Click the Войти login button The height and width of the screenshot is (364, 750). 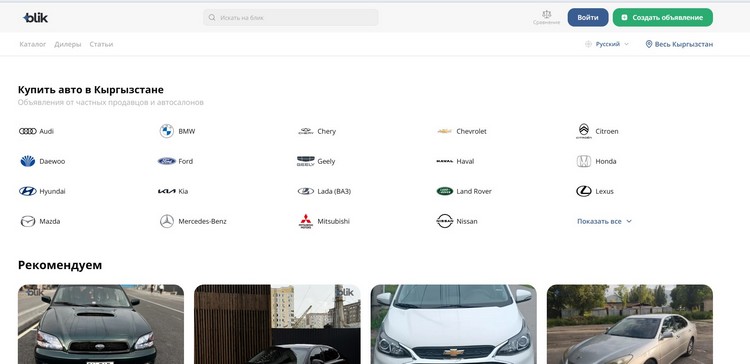point(588,17)
